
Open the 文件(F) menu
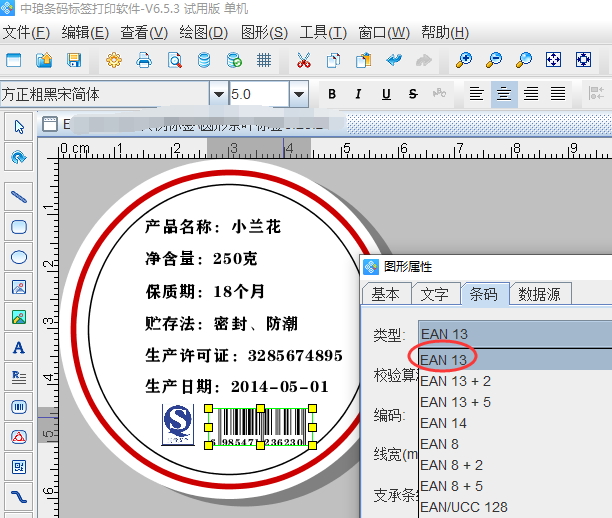coord(26,32)
